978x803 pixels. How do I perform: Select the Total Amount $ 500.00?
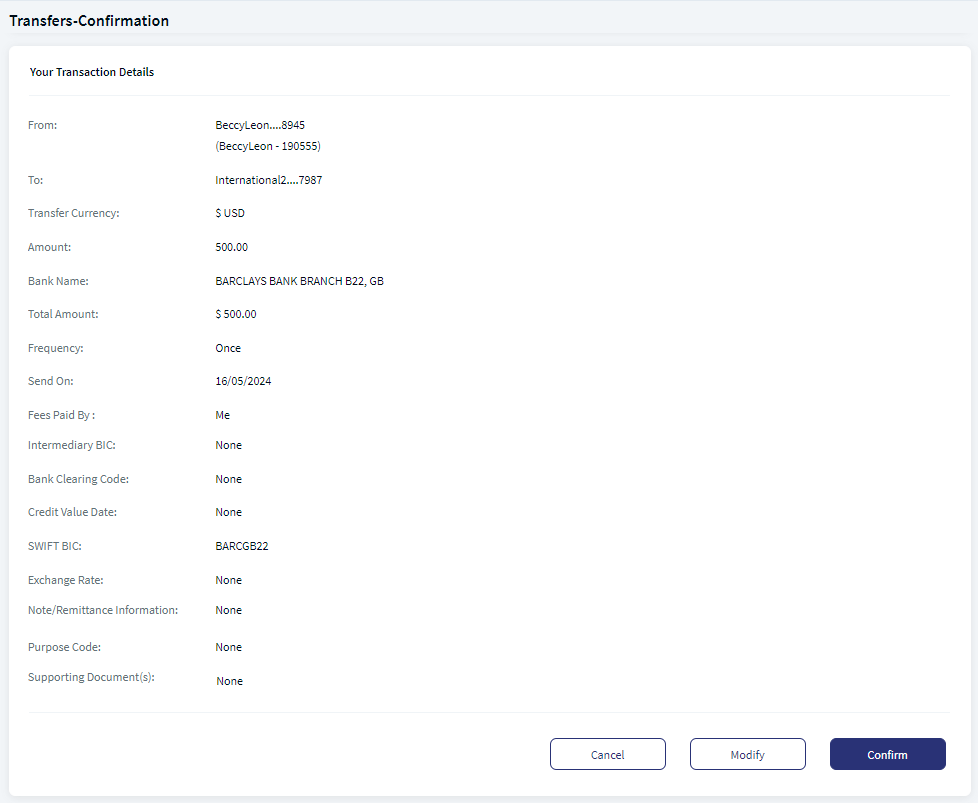coord(236,314)
